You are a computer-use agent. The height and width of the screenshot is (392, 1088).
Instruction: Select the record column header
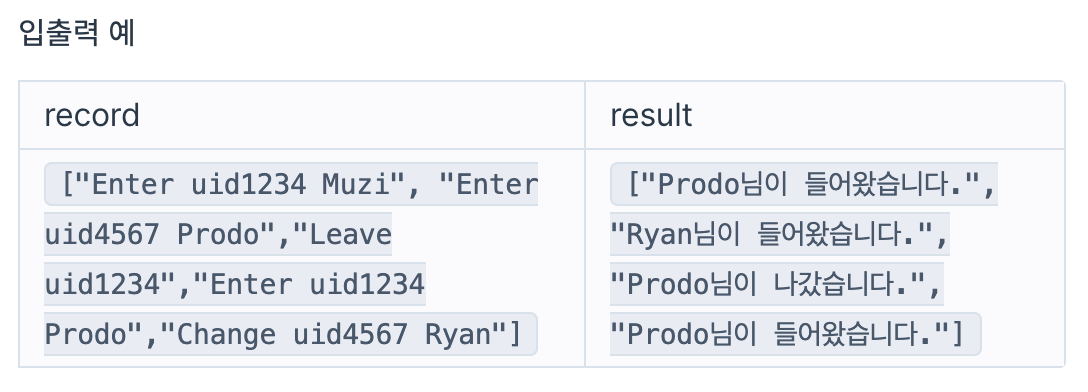(x=92, y=115)
